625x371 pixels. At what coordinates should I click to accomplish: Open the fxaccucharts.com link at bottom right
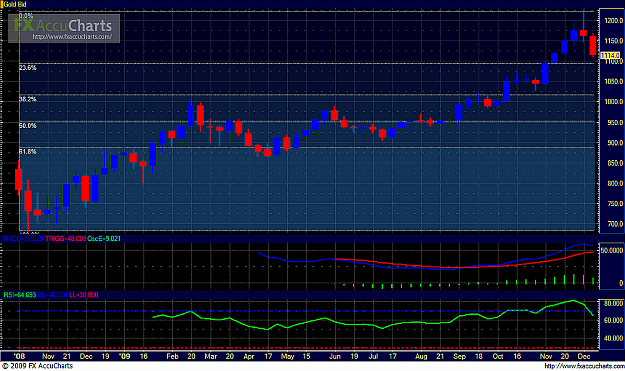[584, 366]
